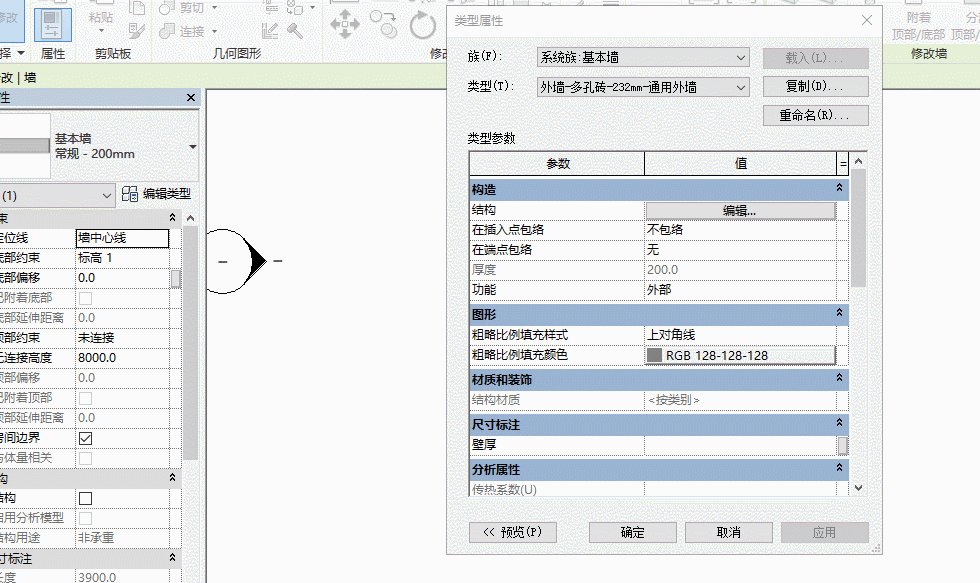Click the 标高 1 base constraint value
The height and width of the screenshot is (583, 980).
click(x=122, y=258)
